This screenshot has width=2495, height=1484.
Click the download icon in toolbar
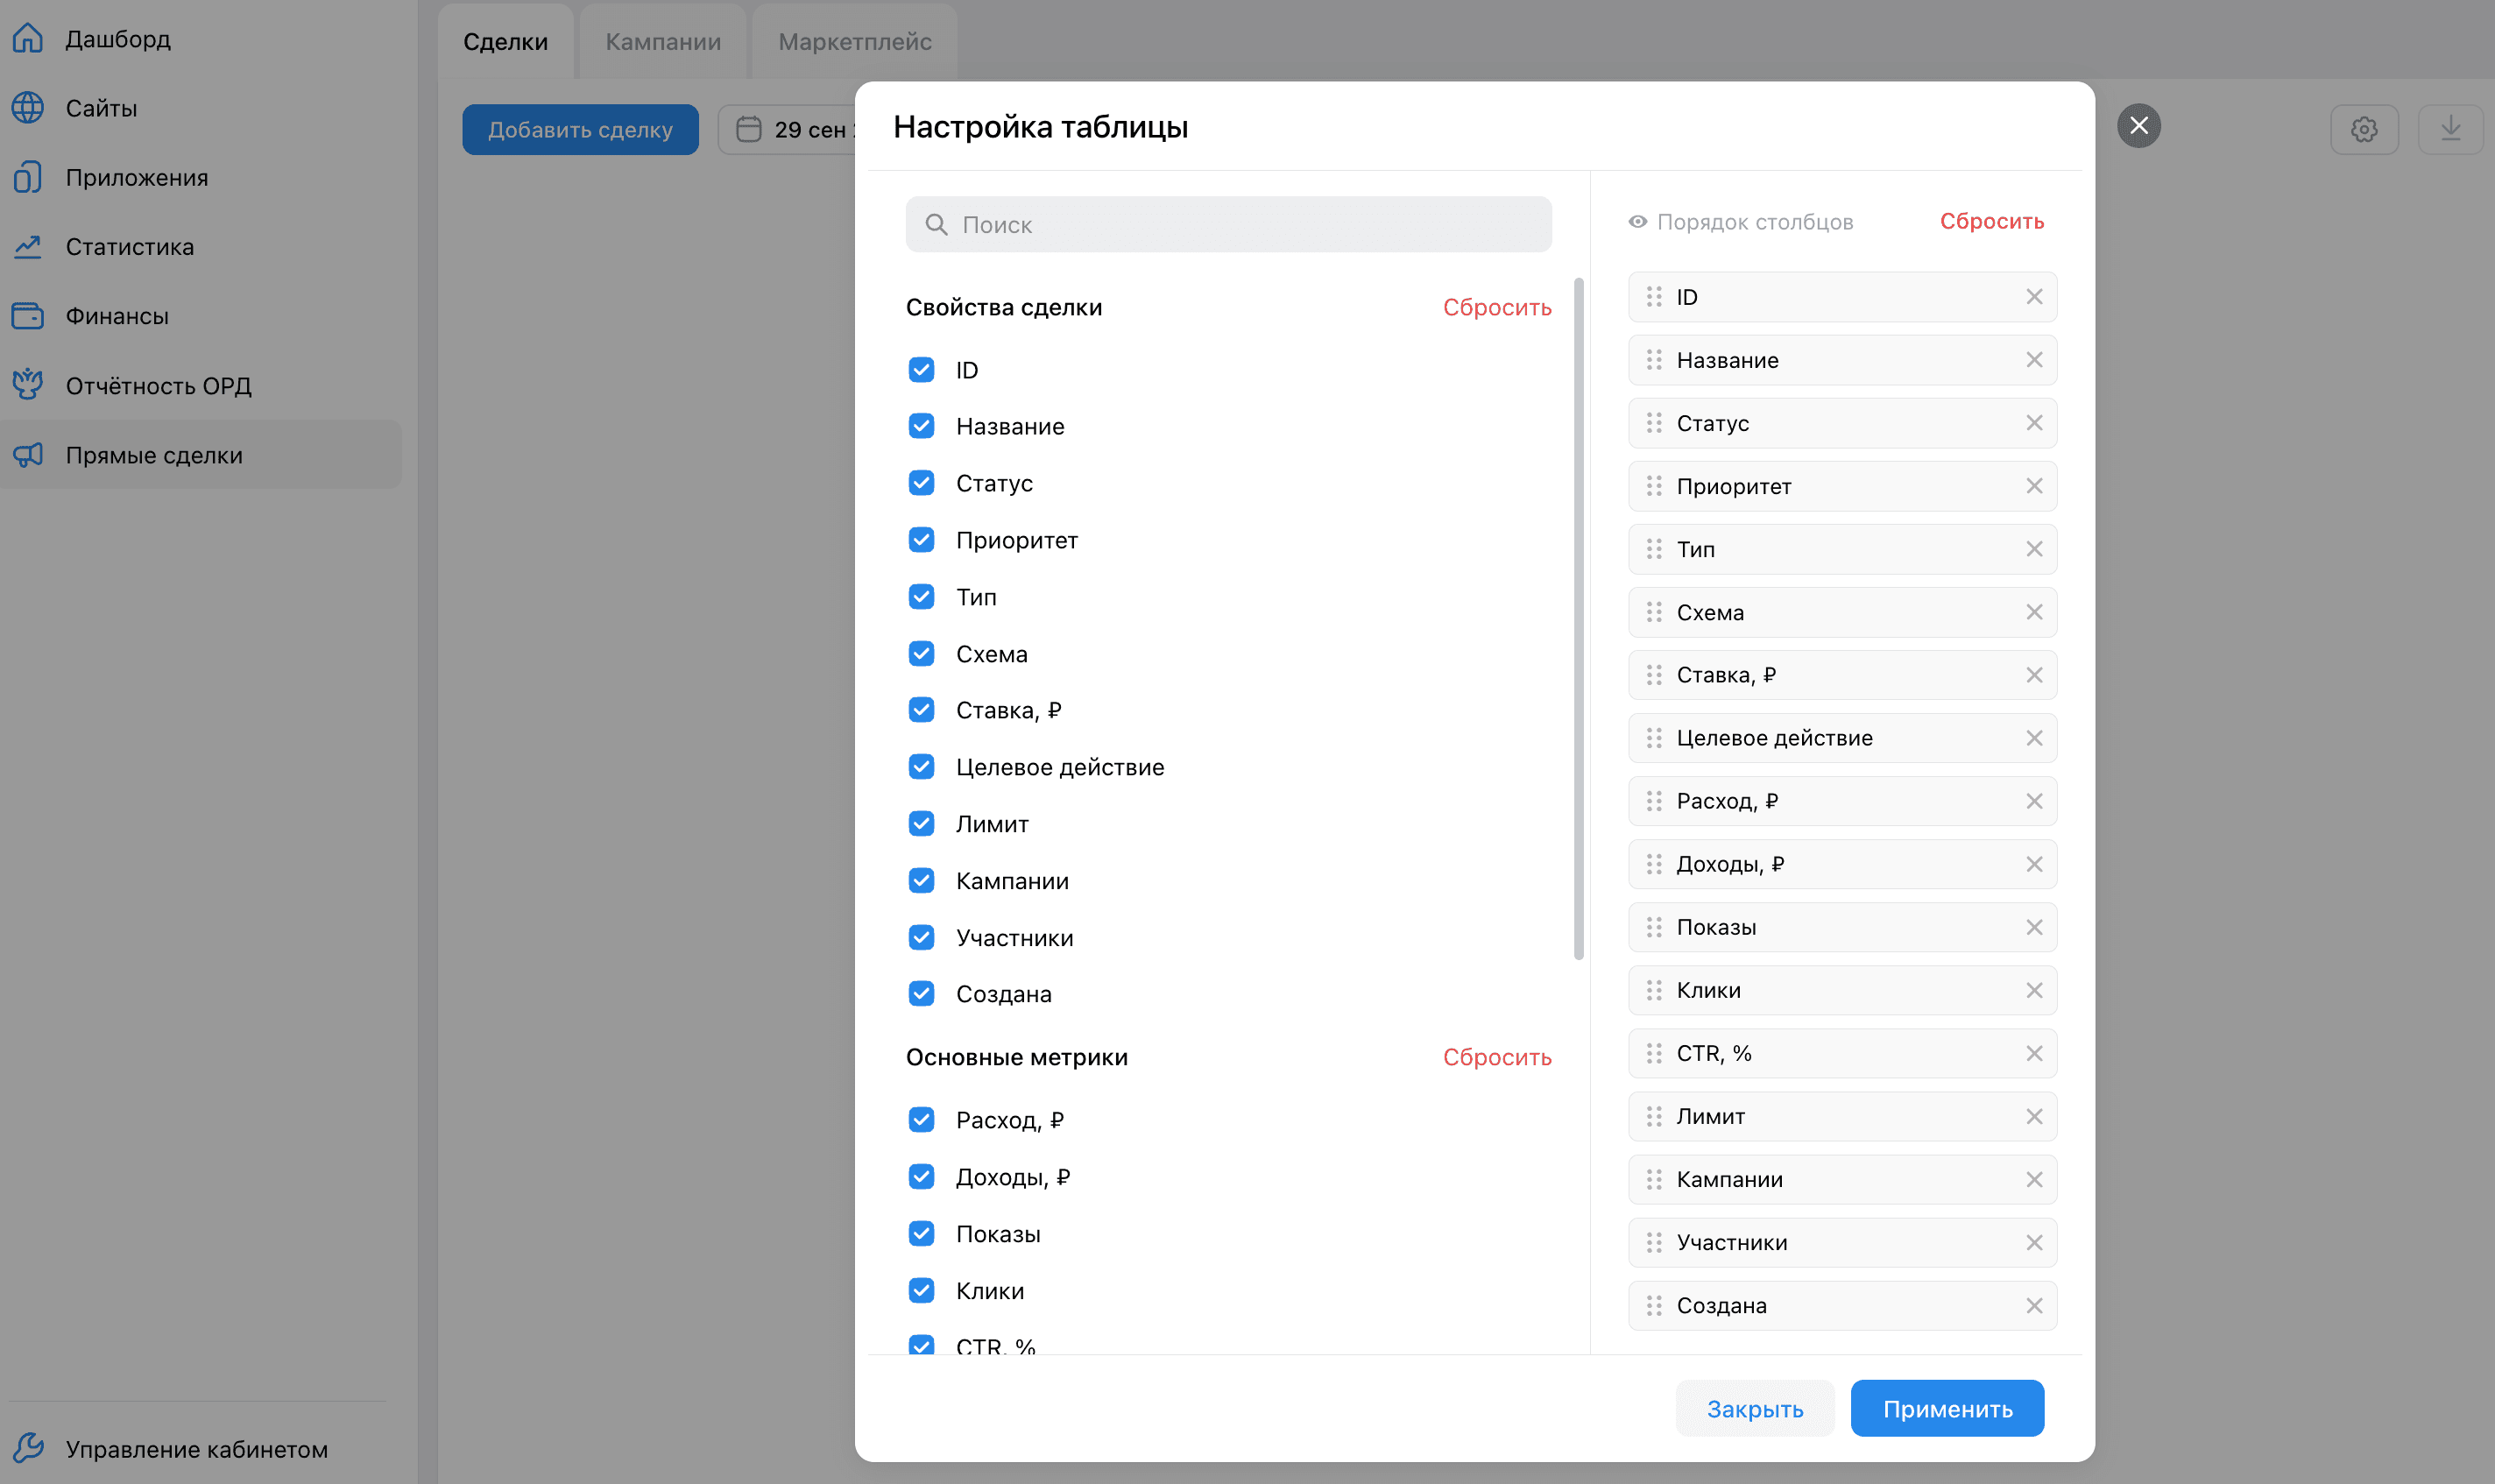(2450, 129)
